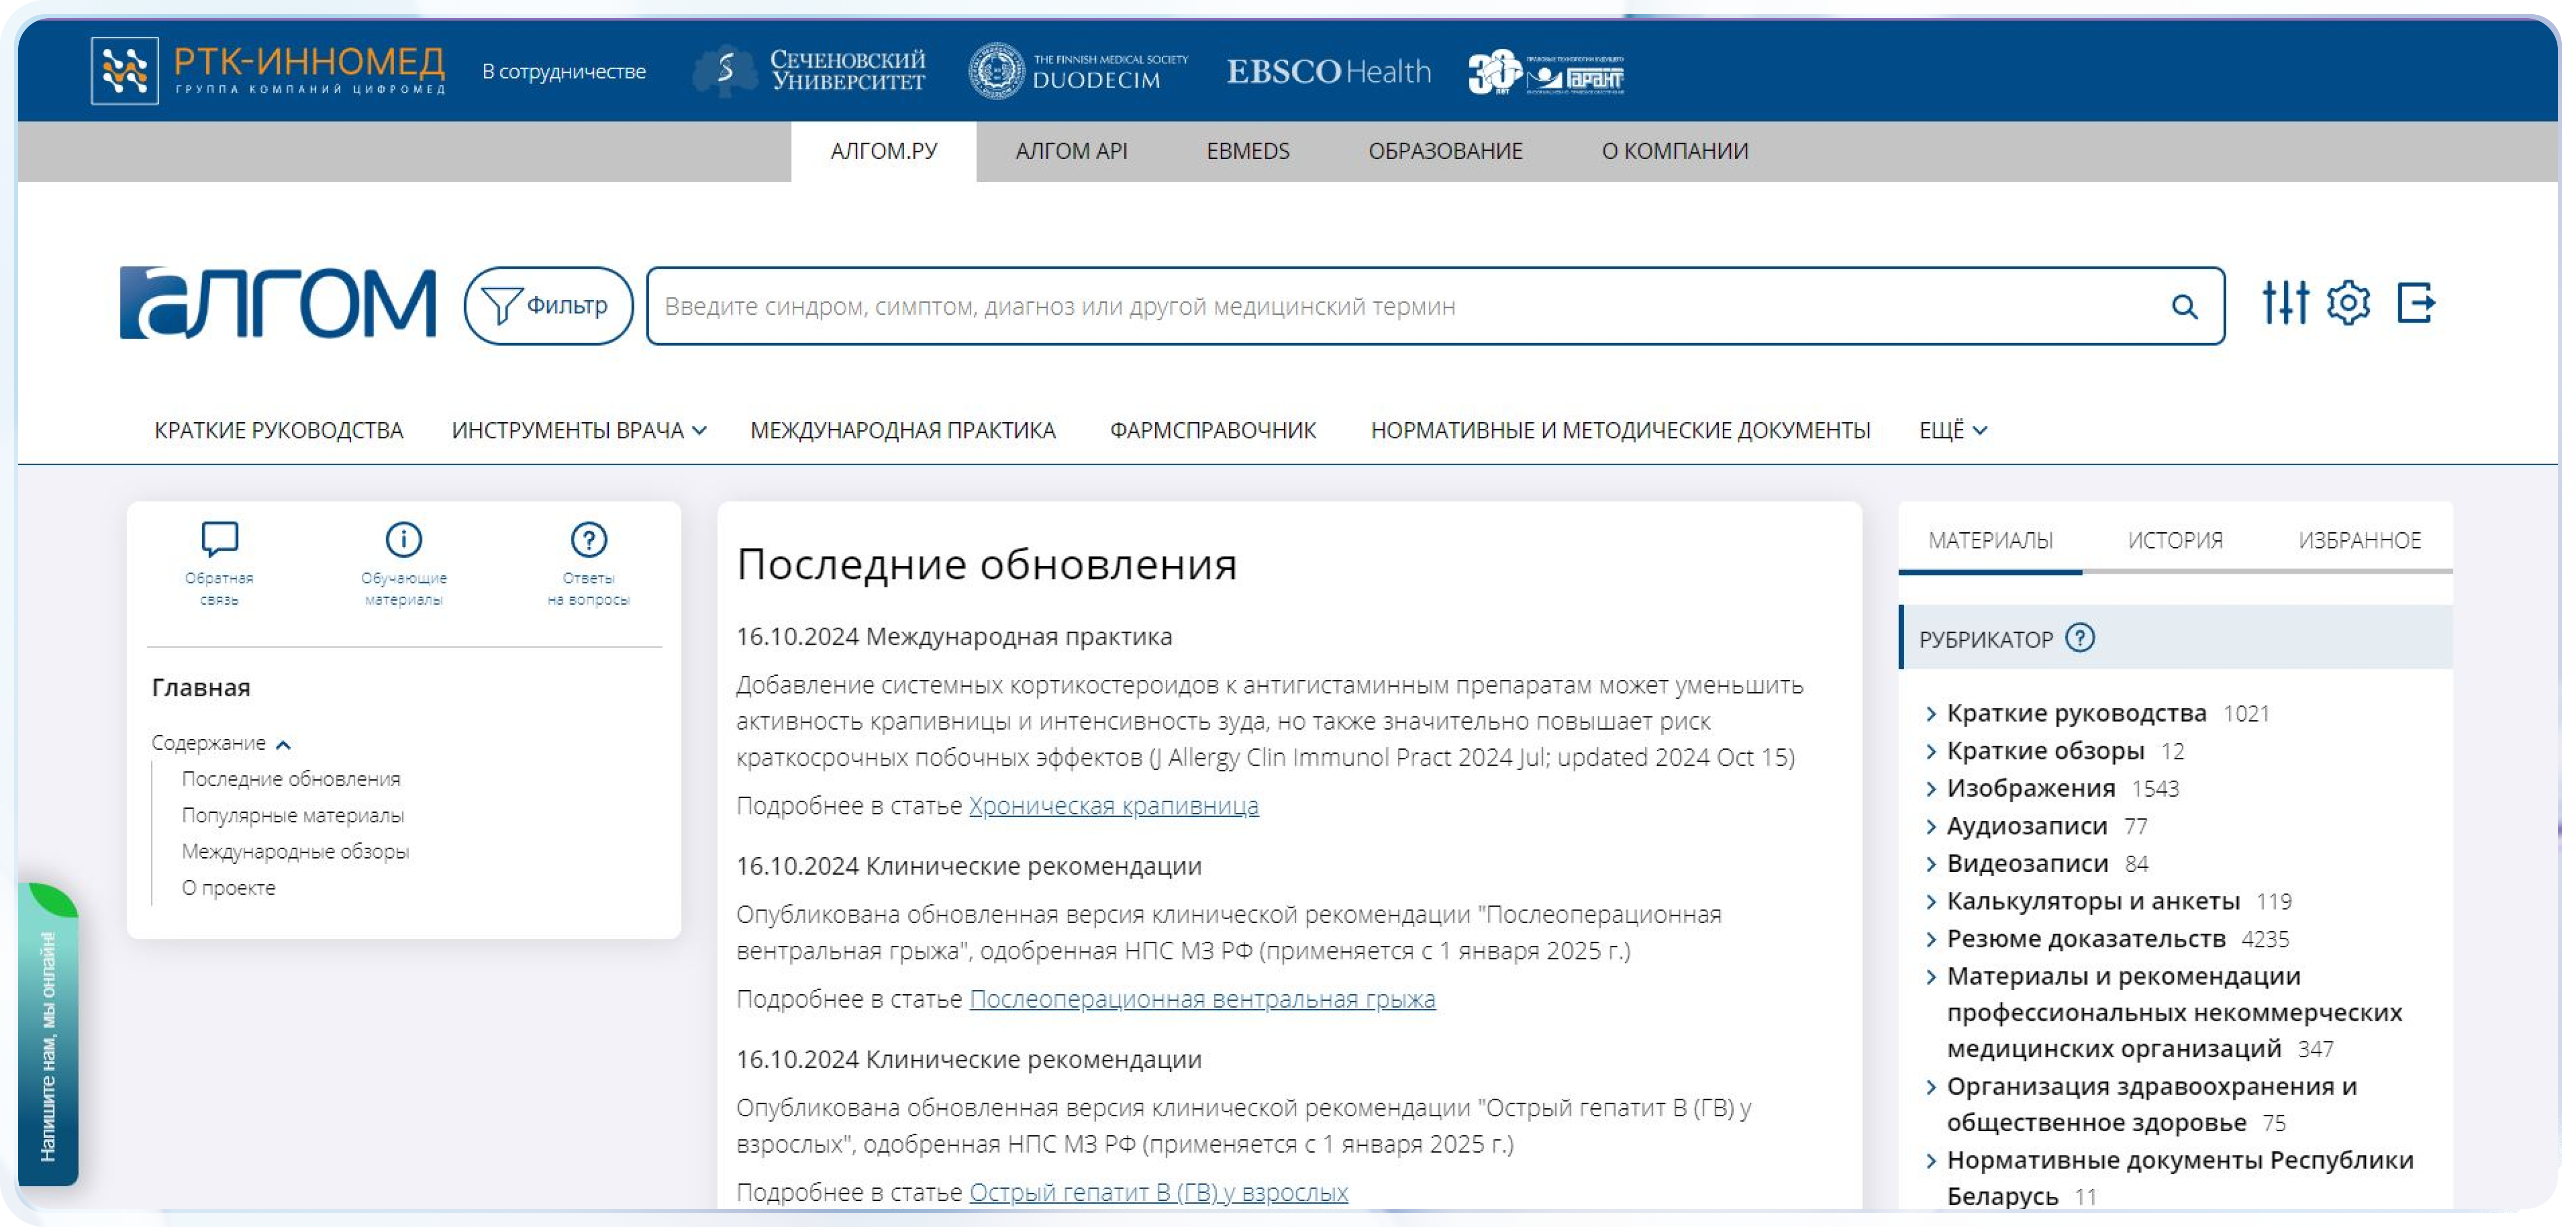2576x1227 pixels.
Task: Open the О КОМПАНИИ tab
Action: 1675,151
